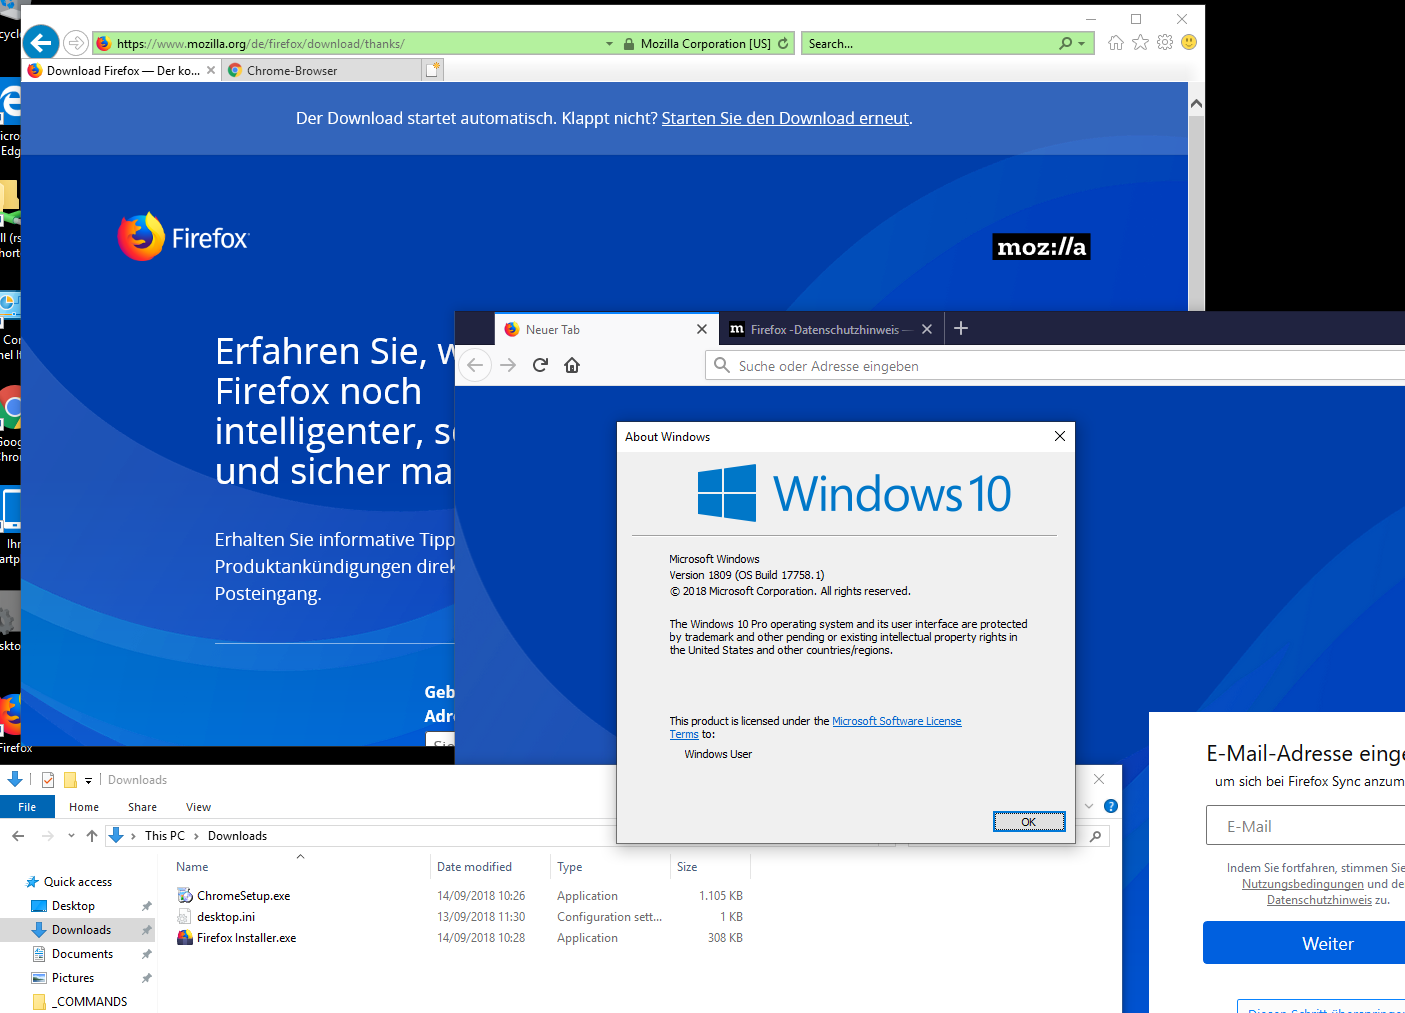Screen dimensions: 1405x1013
Task: Click Firefox forward button
Action: [508, 365]
